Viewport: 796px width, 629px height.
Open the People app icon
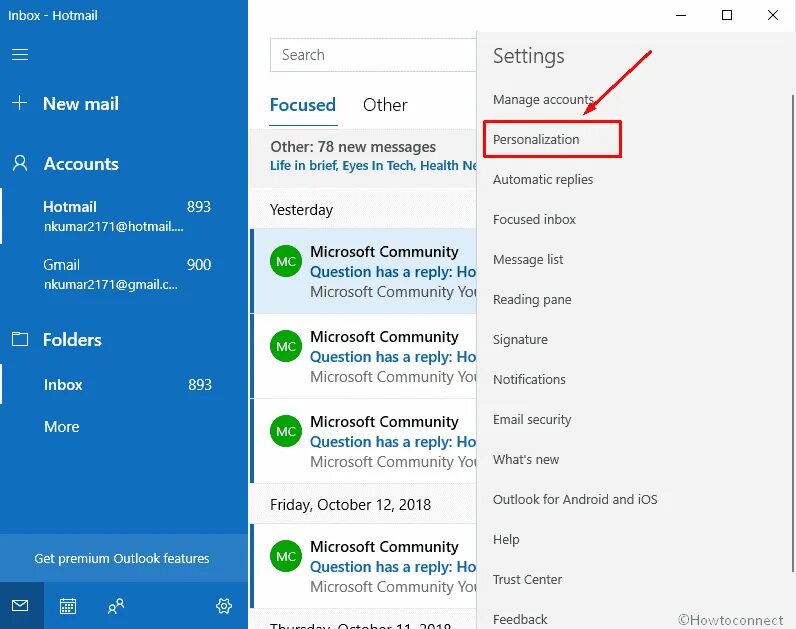pyautogui.click(x=115, y=606)
